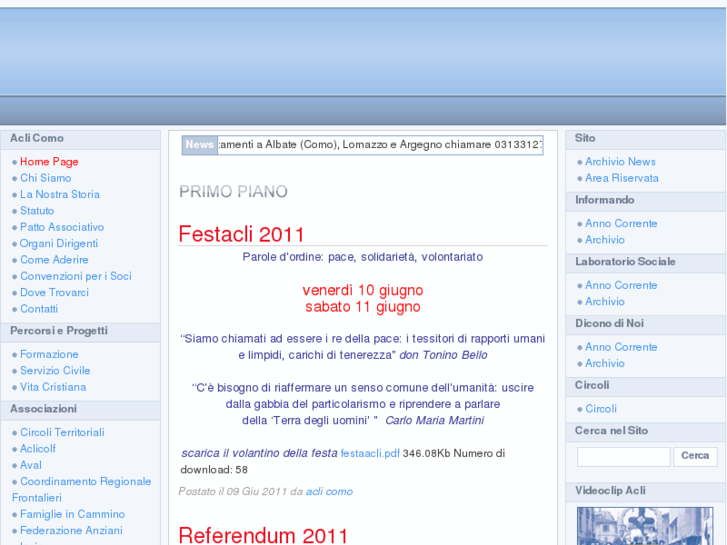Image resolution: width=727 pixels, height=545 pixels.
Task: Click Come Aderire link
Action: [x=54, y=260]
